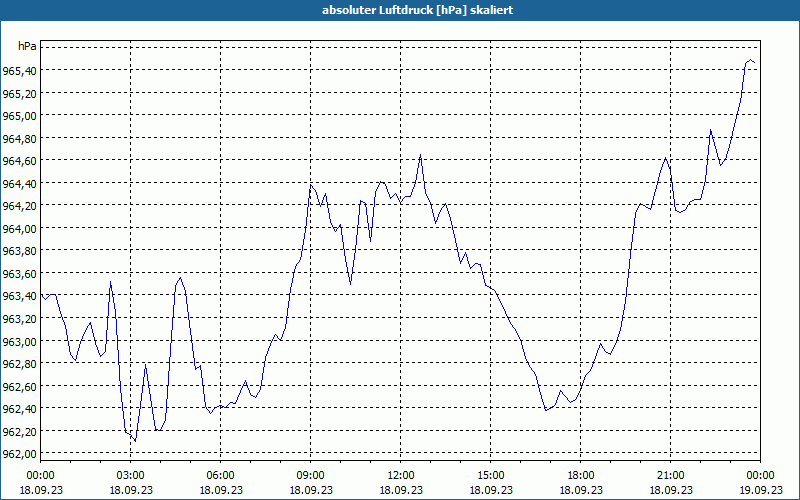
Task: Choose the 21:00 time label
Action: click(670, 476)
